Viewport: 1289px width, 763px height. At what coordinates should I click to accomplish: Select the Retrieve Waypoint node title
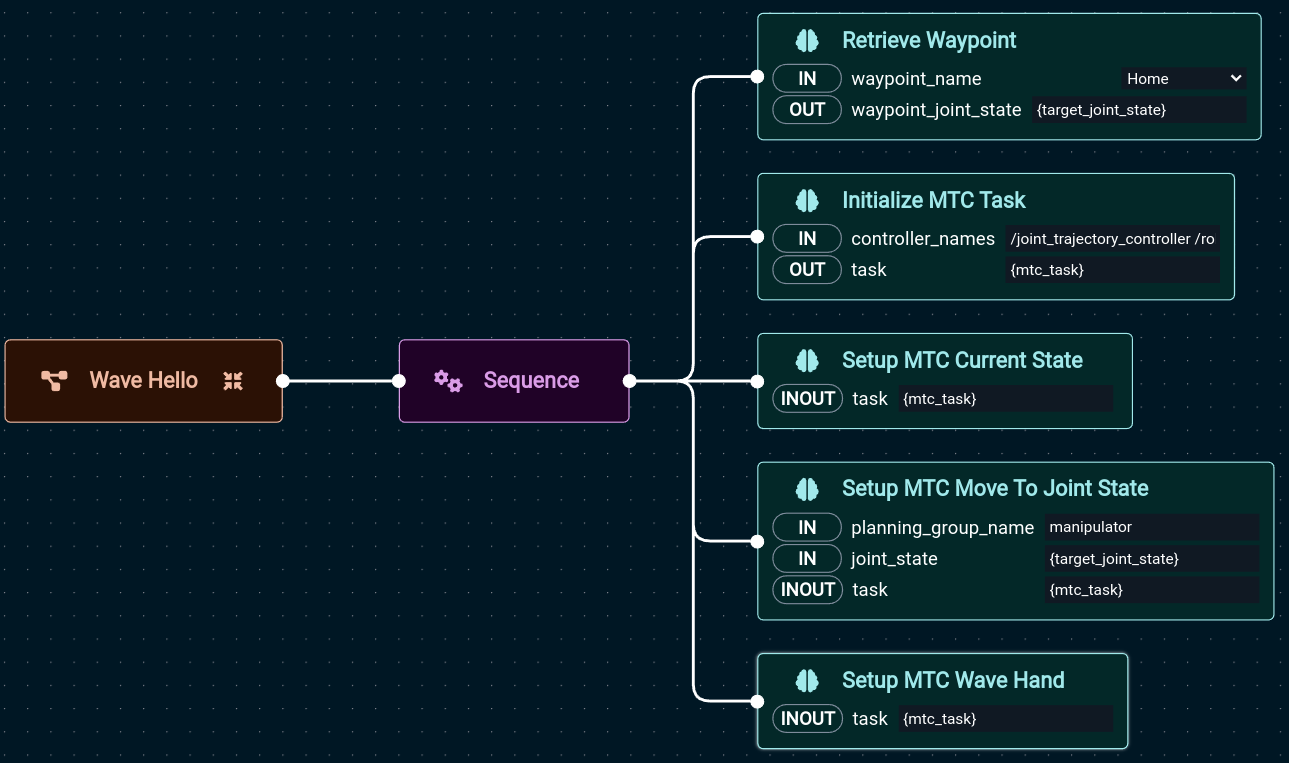[929, 41]
